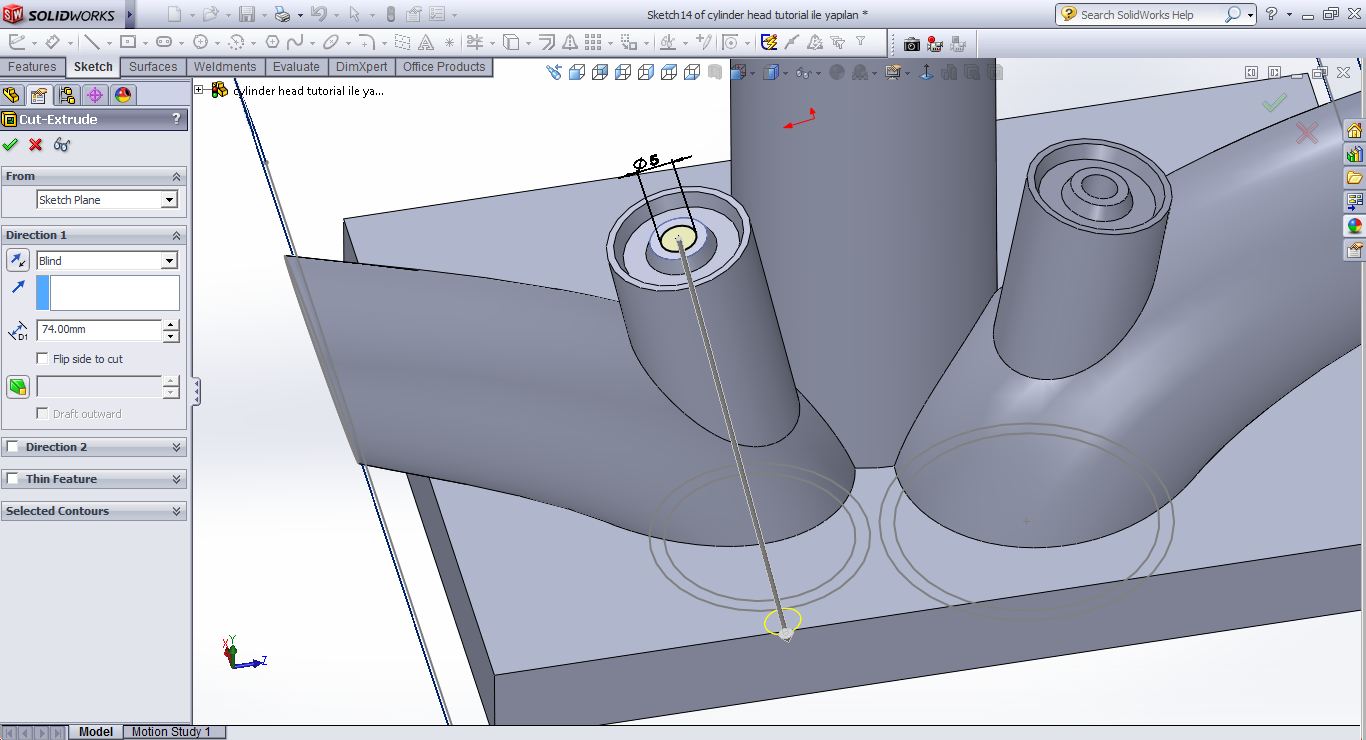Turn on Draft On/Off button
1366x740 pixels.
tap(18, 387)
